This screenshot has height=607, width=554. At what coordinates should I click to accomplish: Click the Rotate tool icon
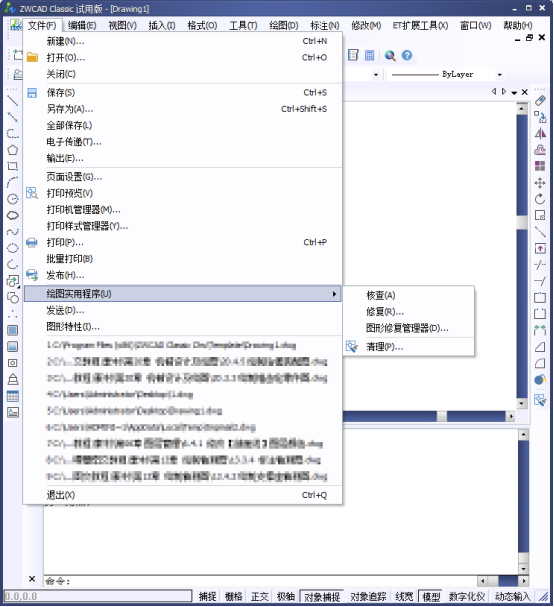tap(540, 199)
